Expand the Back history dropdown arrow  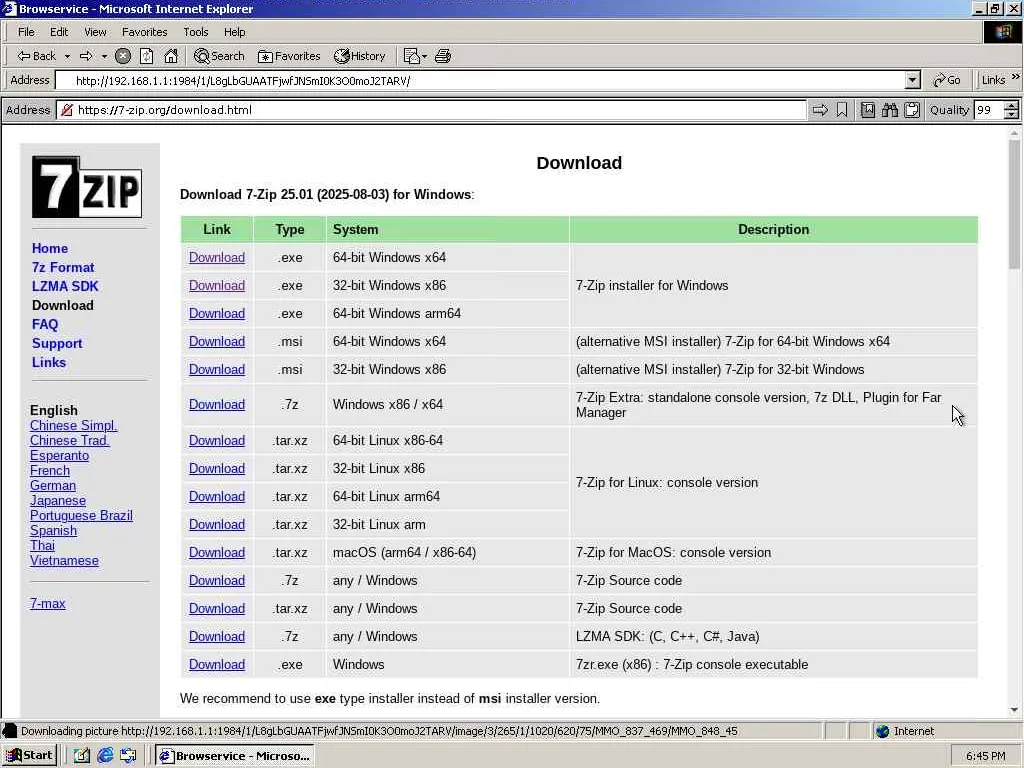pyautogui.click(x=67, y=56)
